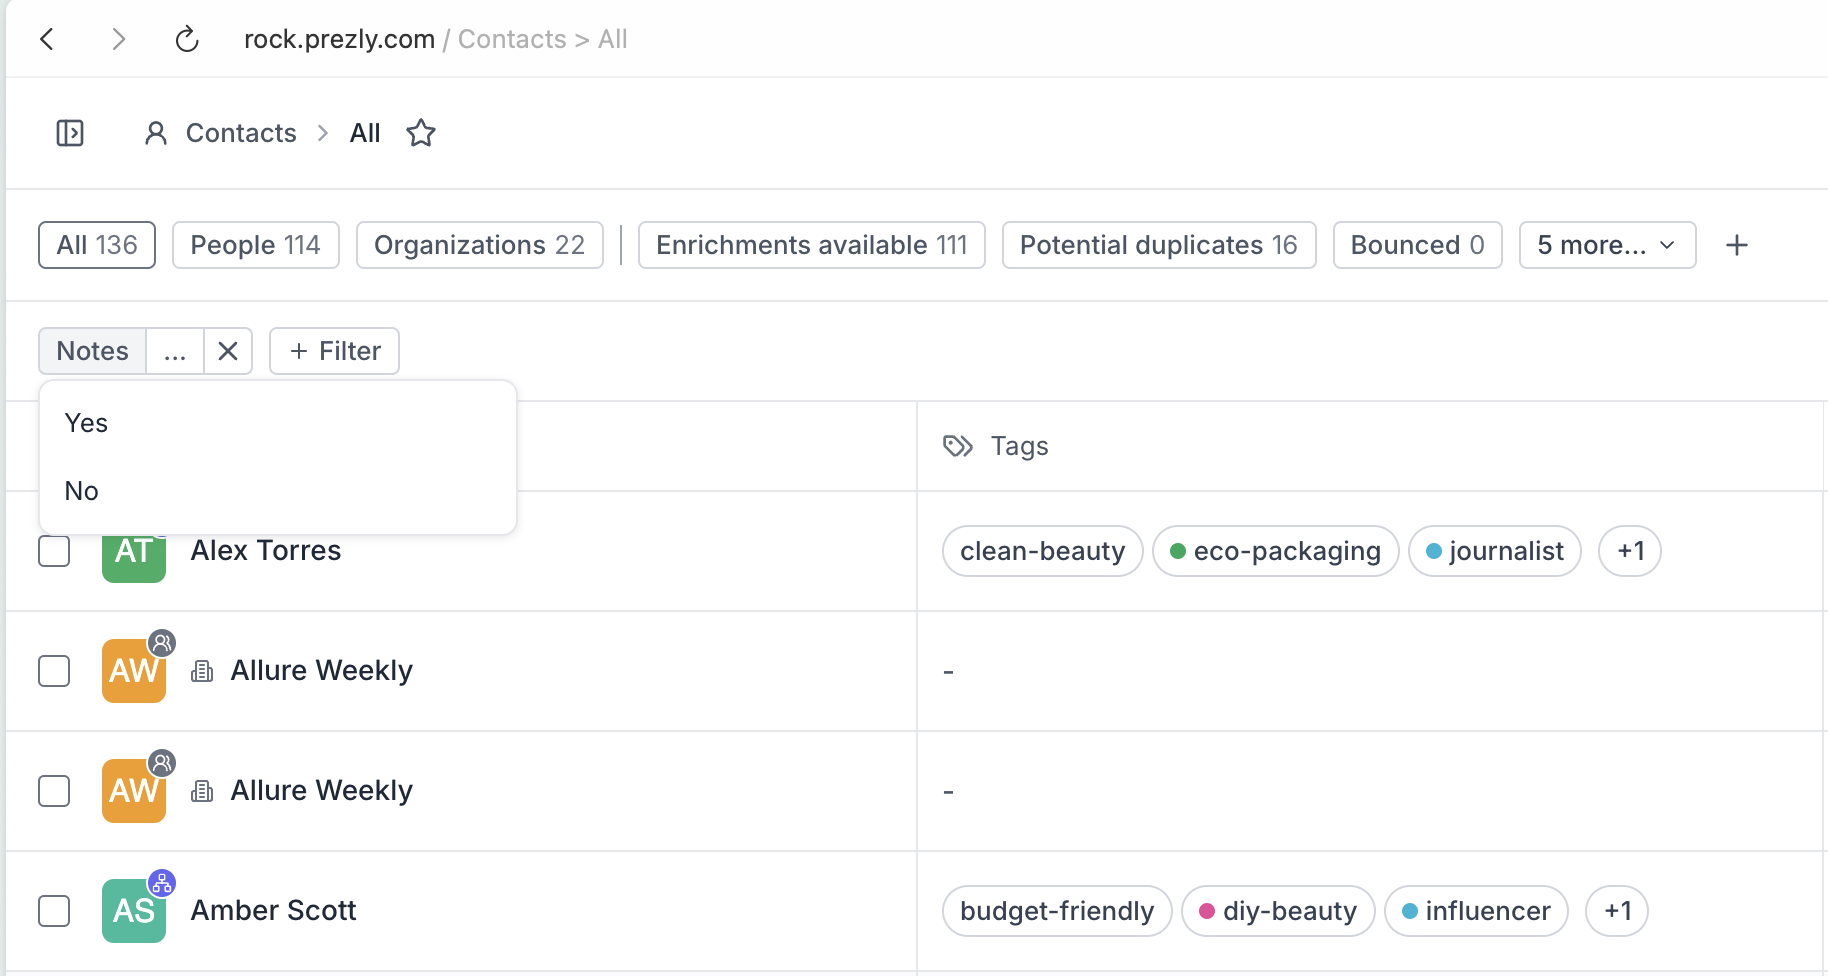Click the green eco-packaging tag
The image size is (1828, 976).
pyautogui.click(x=1275, y=551)
